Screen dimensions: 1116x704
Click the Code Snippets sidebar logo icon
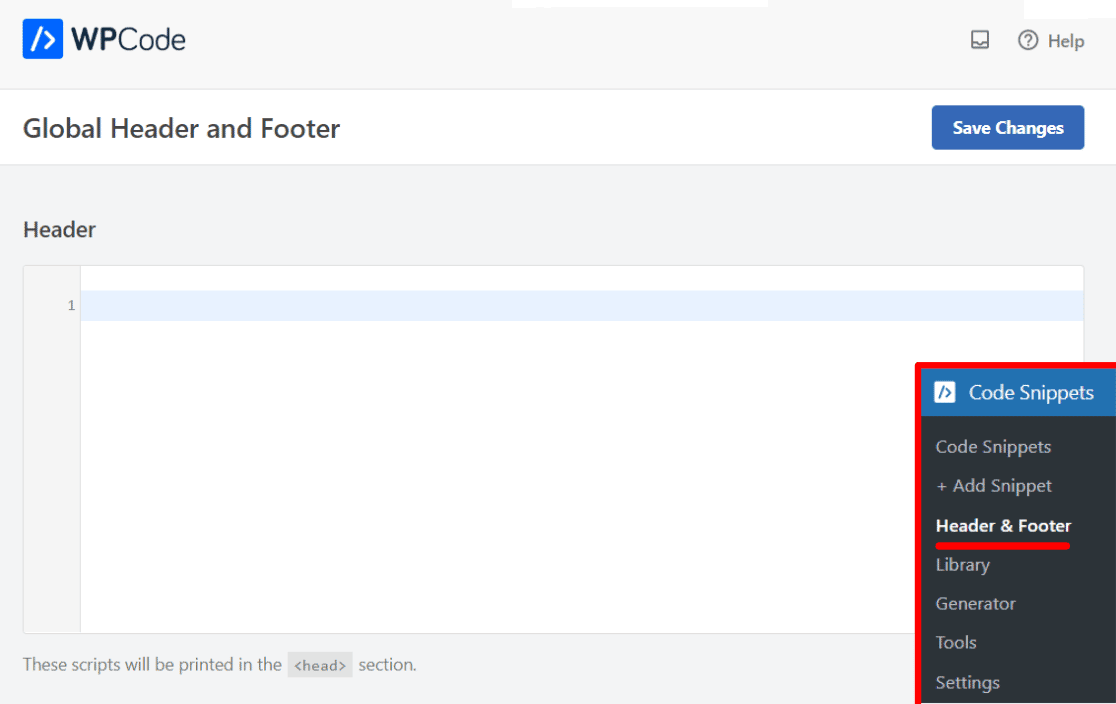947,392
